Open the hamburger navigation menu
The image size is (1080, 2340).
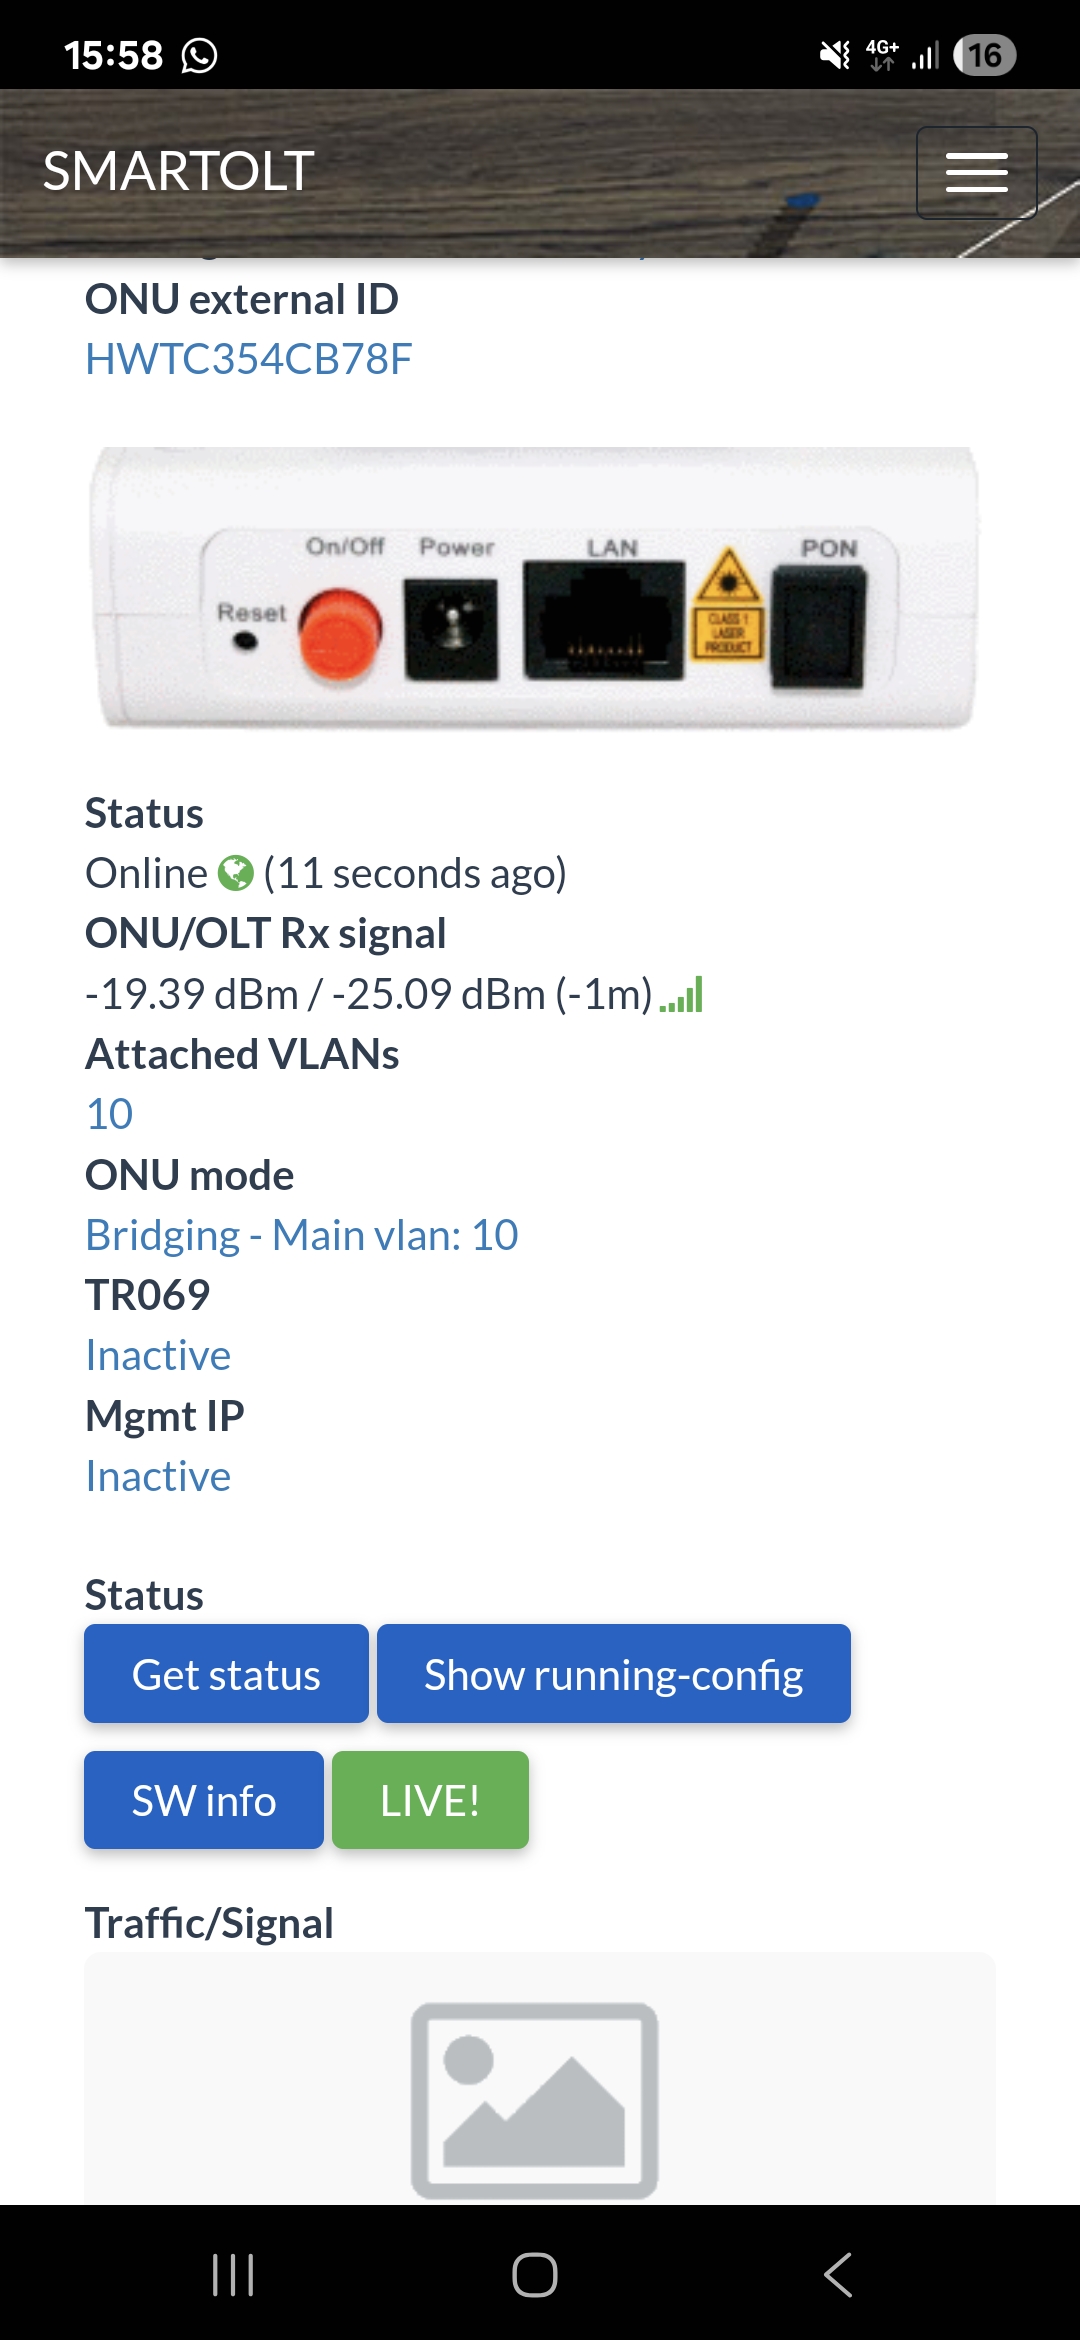pos(976,172)
